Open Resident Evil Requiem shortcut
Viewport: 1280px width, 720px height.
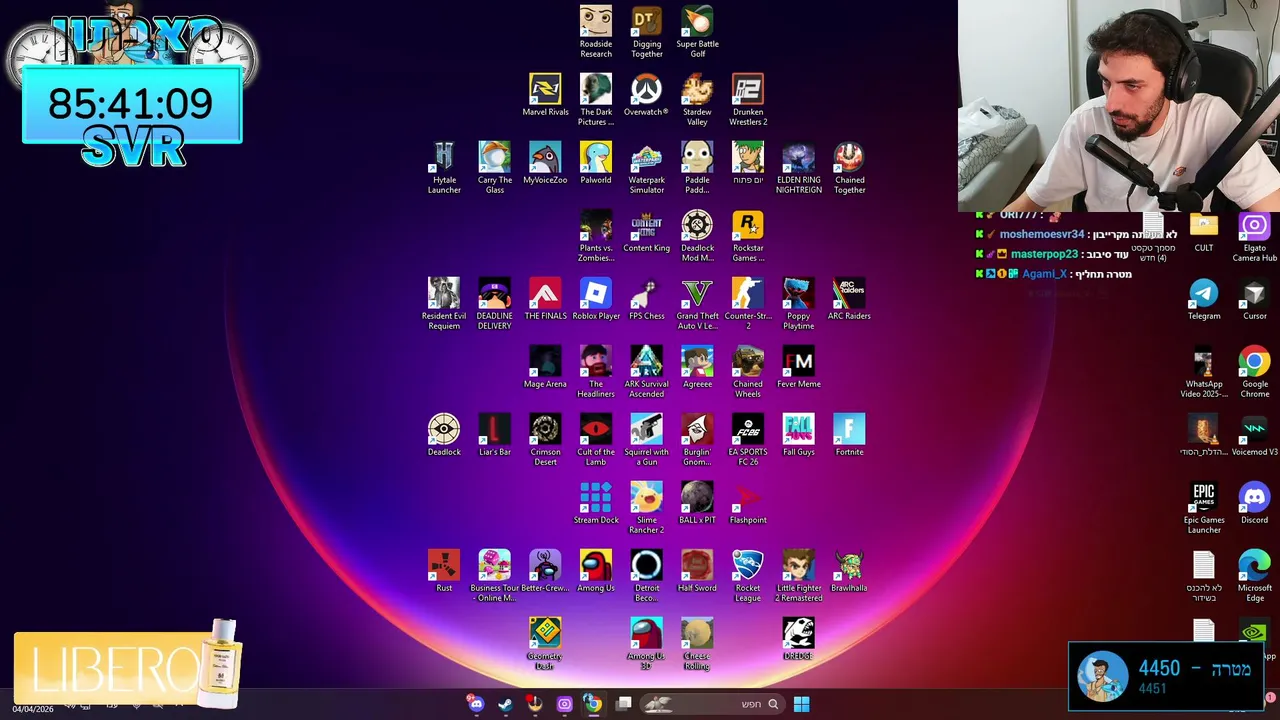(444, 304)
